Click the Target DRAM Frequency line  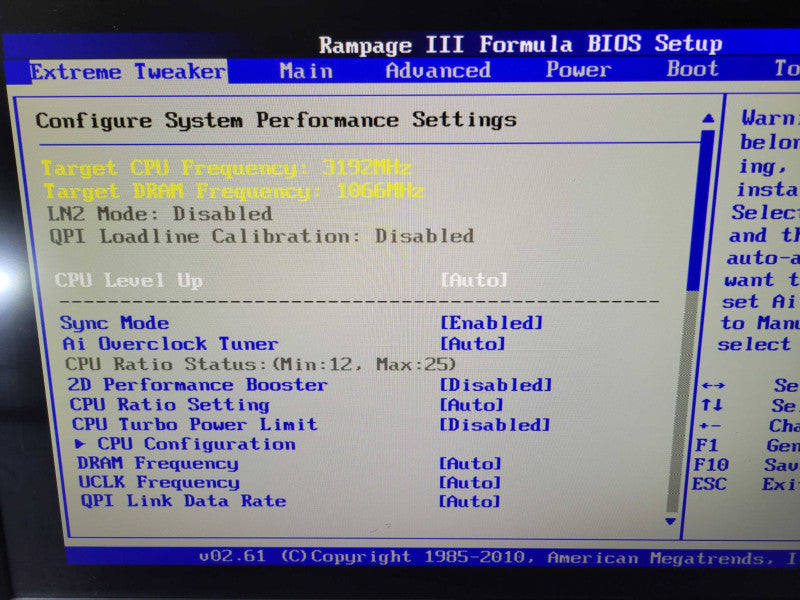[x=234, y=191]
